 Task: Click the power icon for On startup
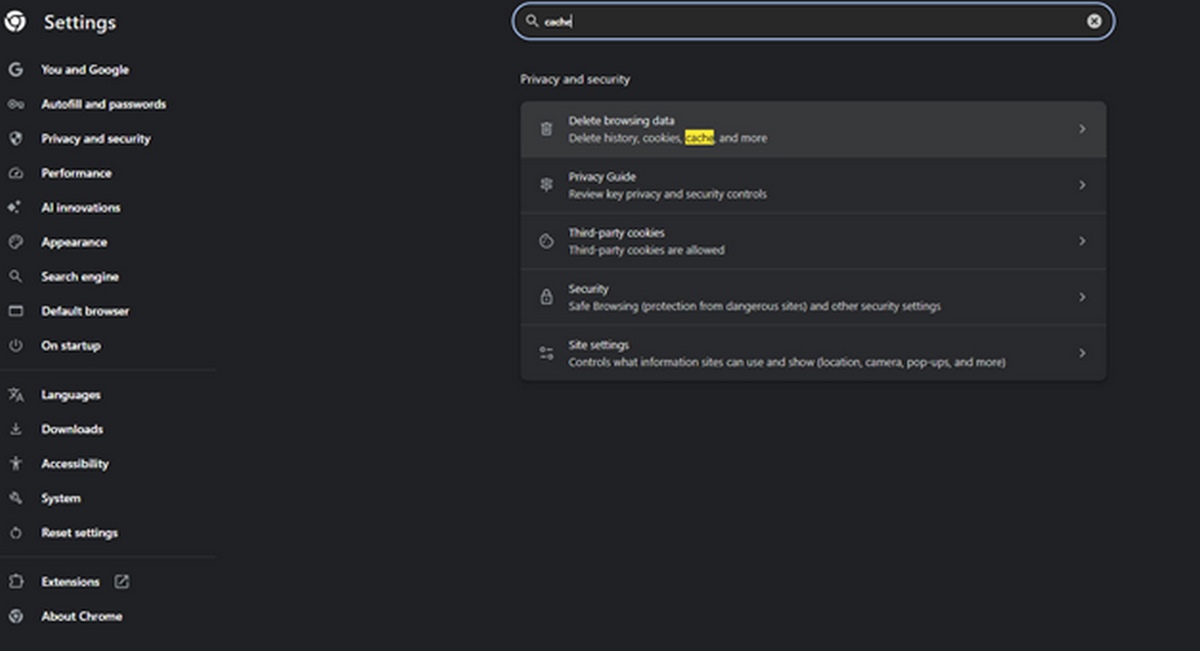(15, 346)
